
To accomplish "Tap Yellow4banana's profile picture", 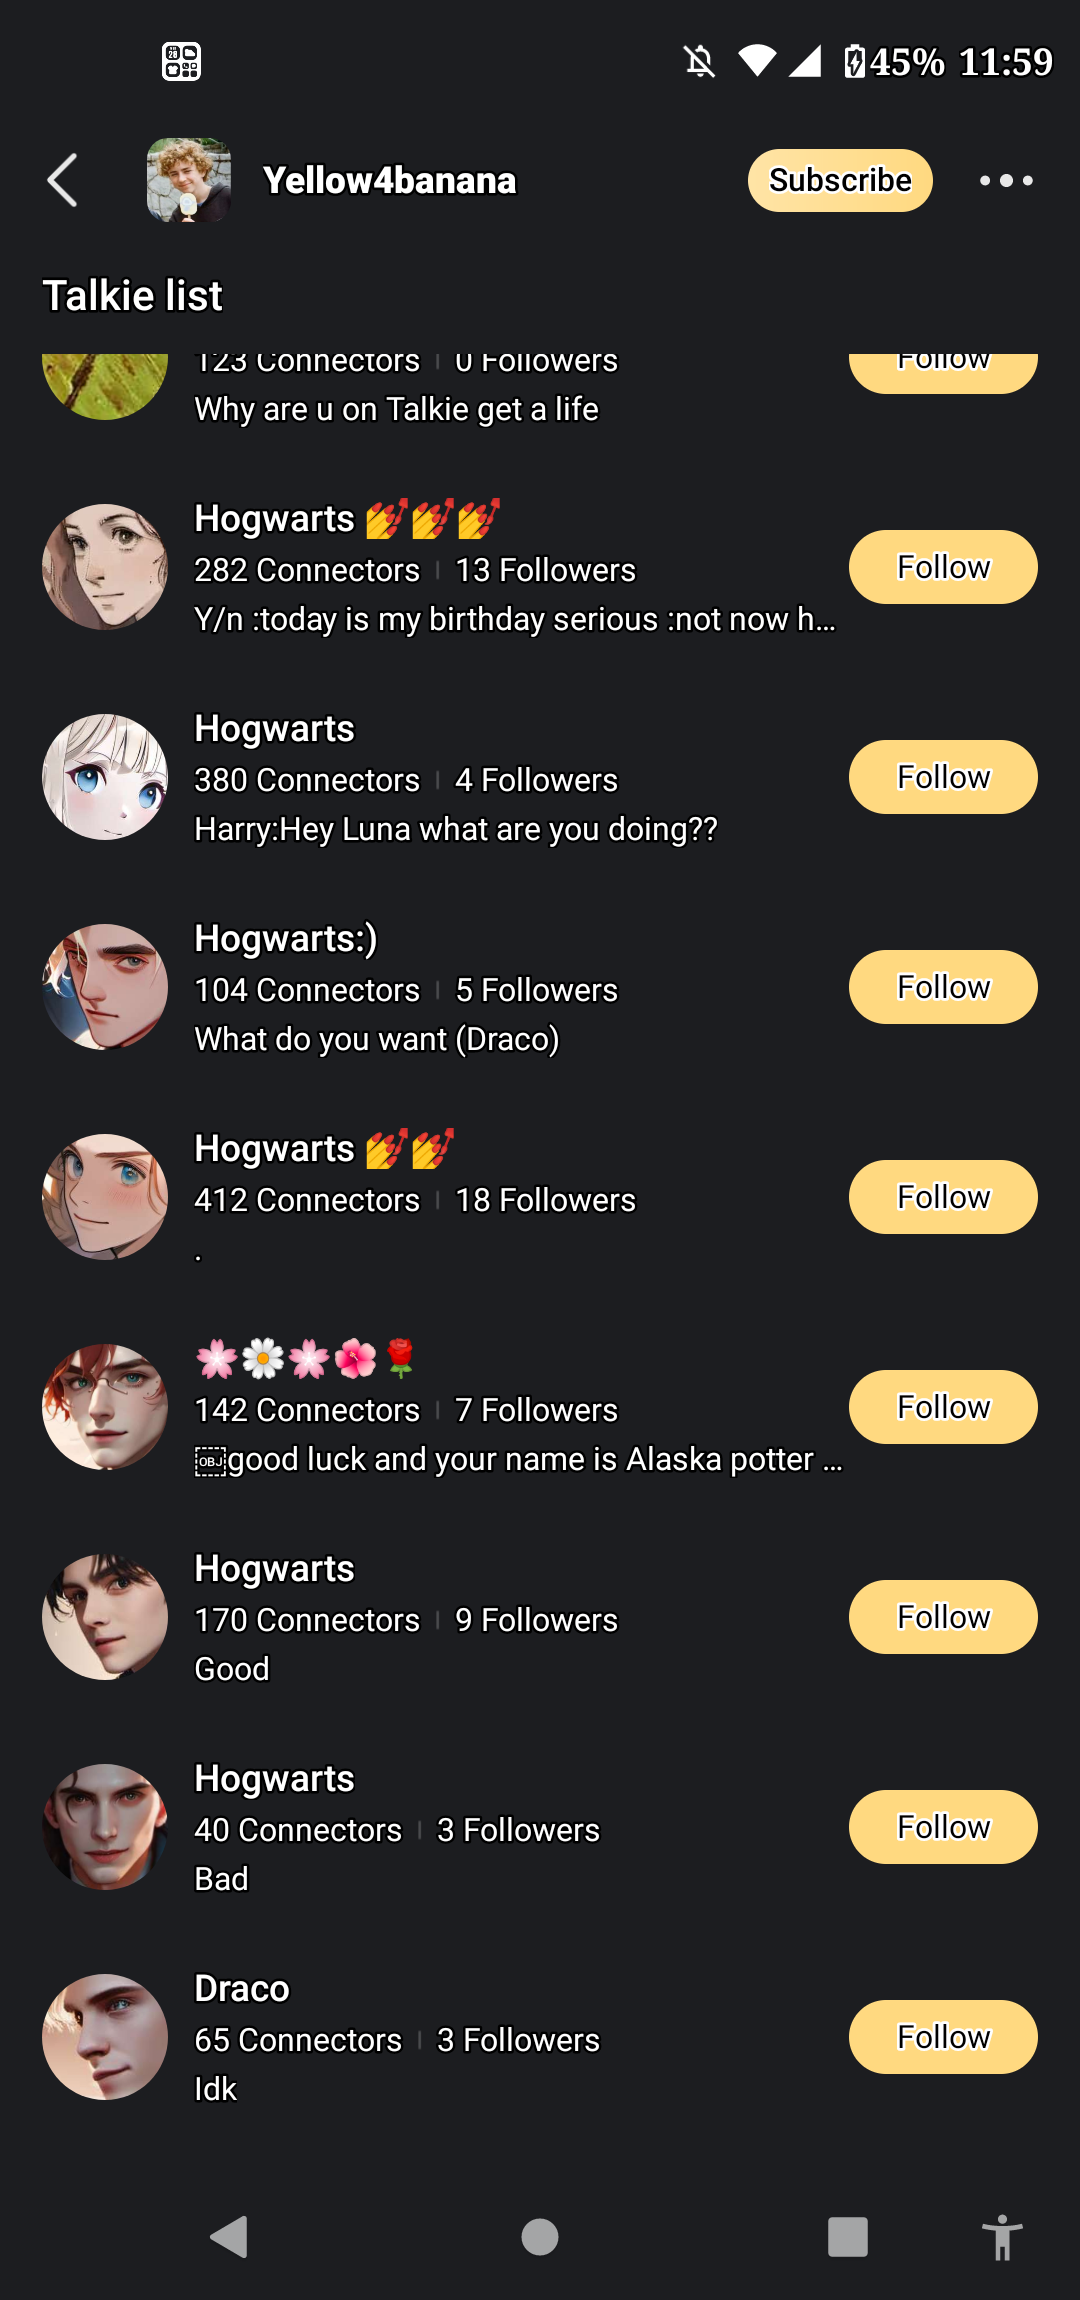I will [189, 181].
